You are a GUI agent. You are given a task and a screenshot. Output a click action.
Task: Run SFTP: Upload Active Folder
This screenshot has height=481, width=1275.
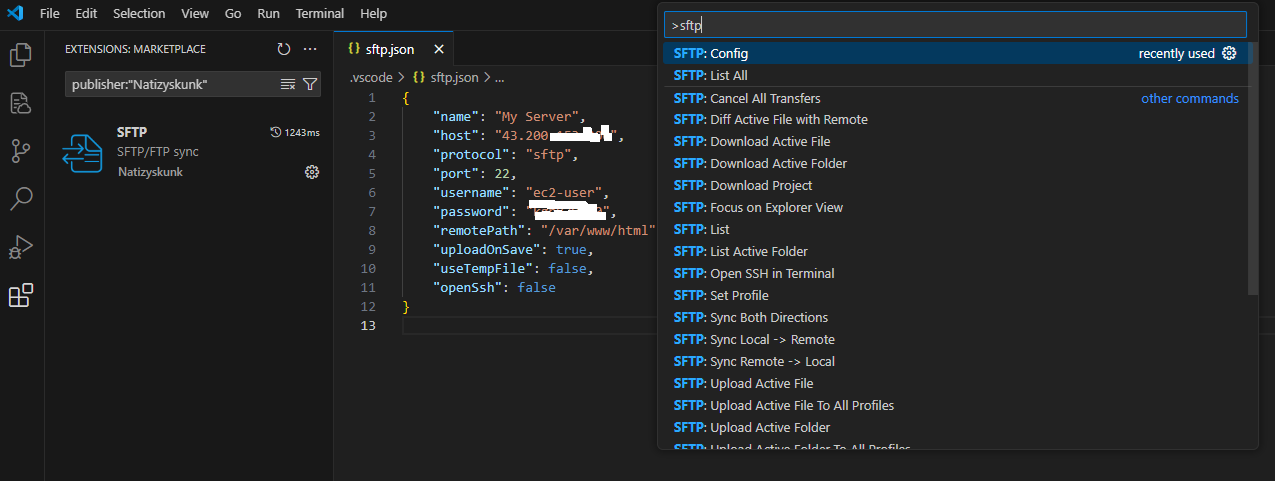point(955,427)
